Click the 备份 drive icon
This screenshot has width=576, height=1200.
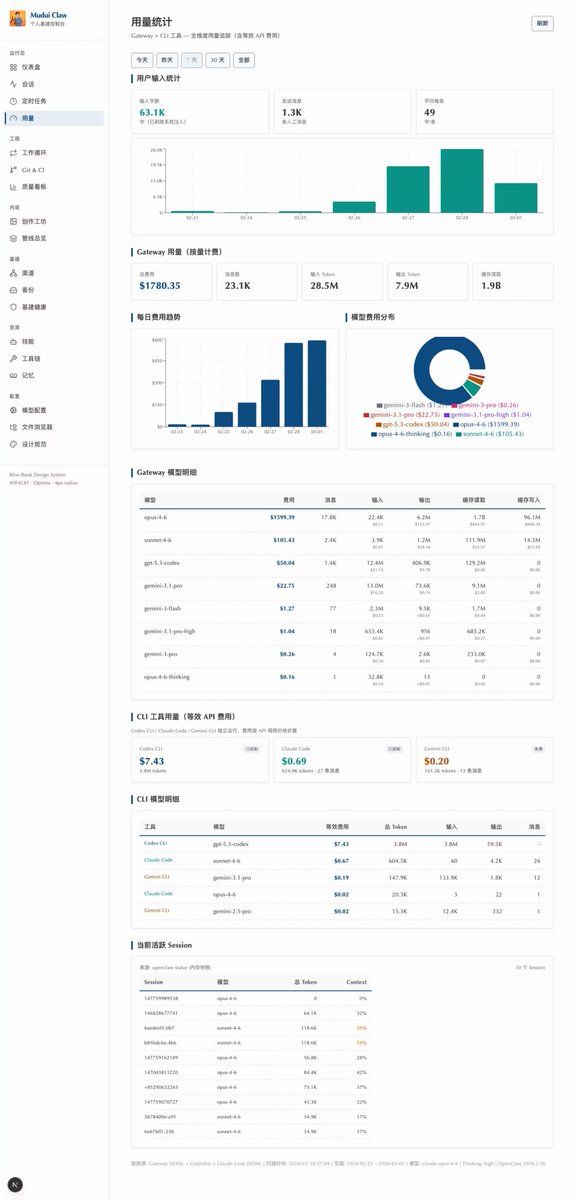[x=13, y=290]
